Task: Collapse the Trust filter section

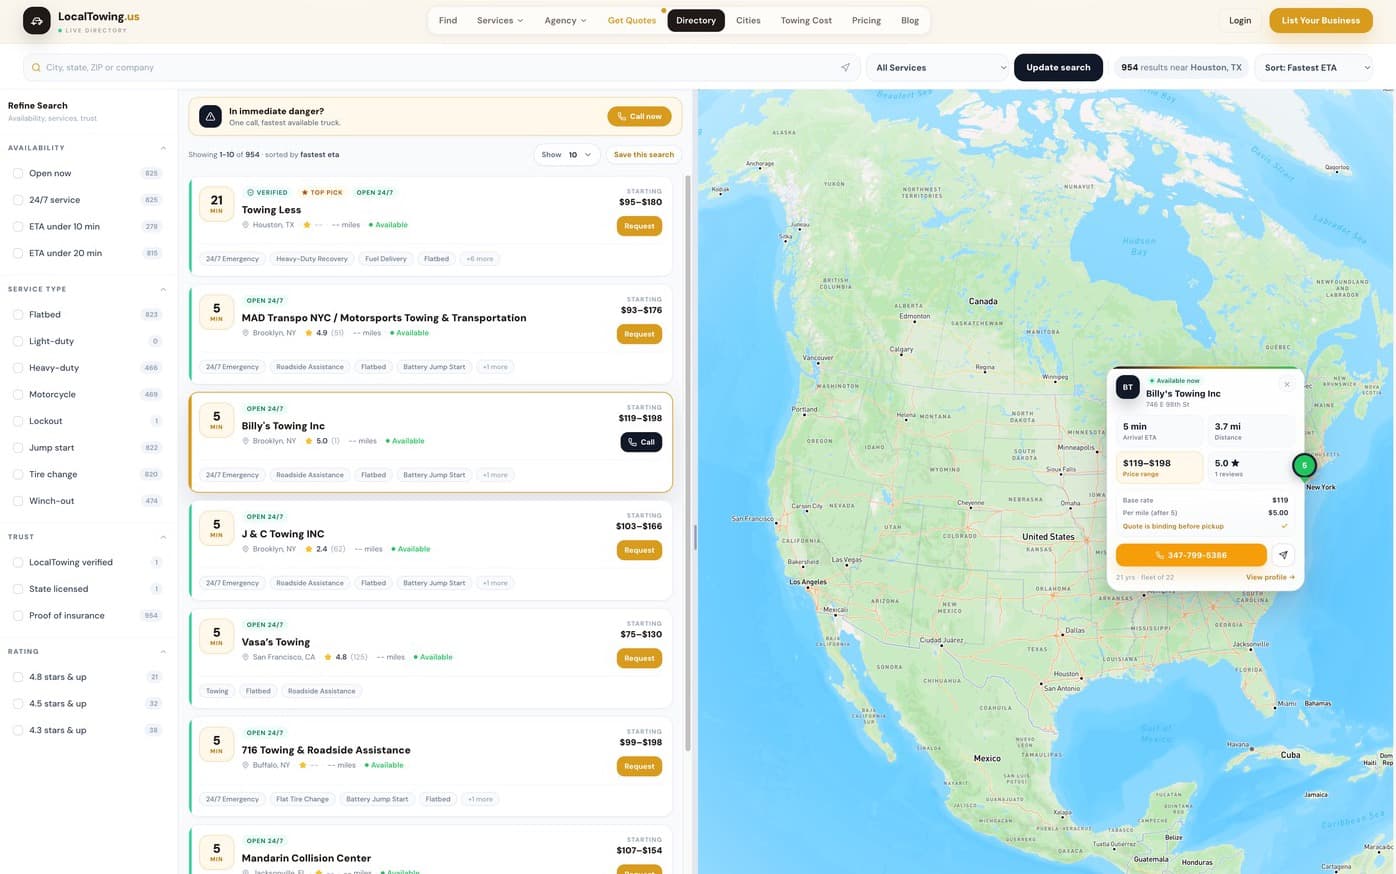Action: (163, 537)
